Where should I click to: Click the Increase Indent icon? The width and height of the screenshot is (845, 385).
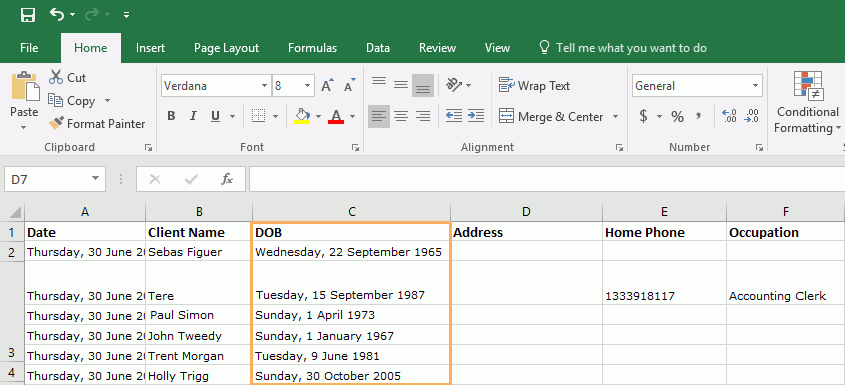[475, 116]
